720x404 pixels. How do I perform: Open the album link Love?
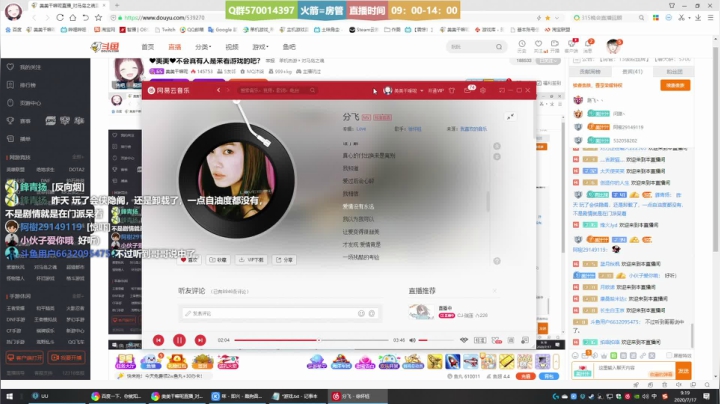coord(361,129)
